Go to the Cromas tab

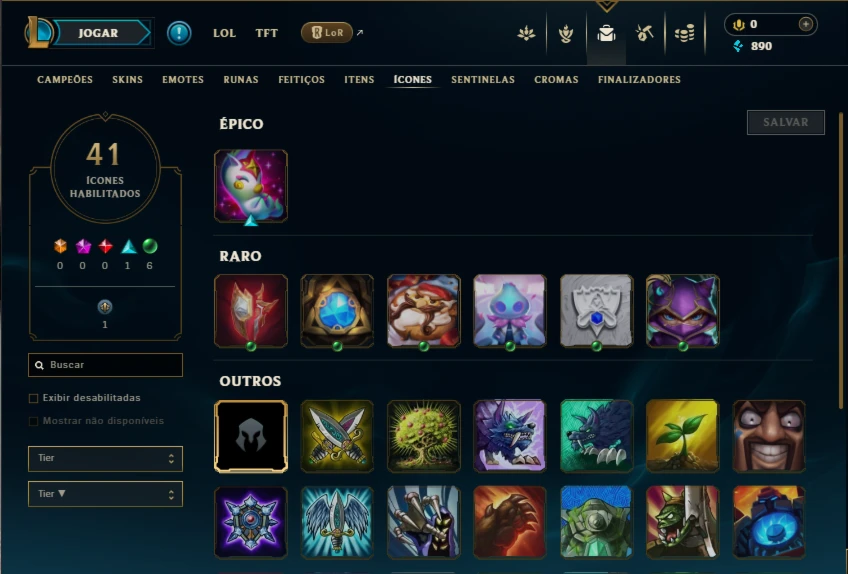coord(556,80)
